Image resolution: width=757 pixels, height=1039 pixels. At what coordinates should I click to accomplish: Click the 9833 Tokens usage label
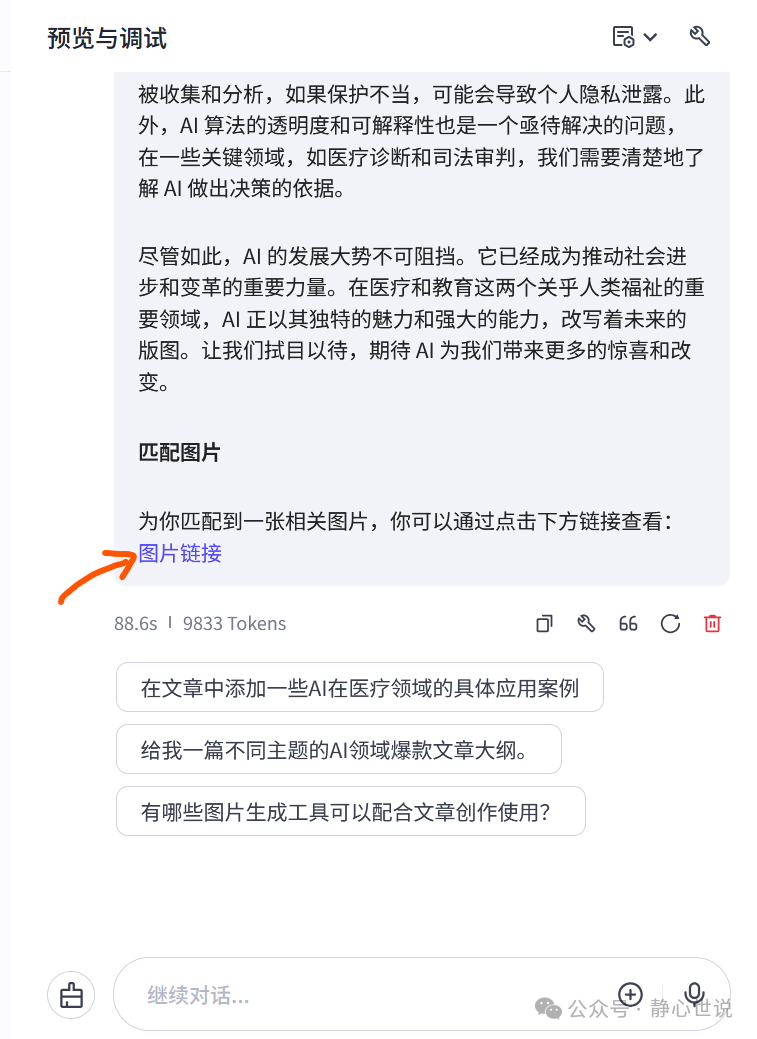point(234,624)
